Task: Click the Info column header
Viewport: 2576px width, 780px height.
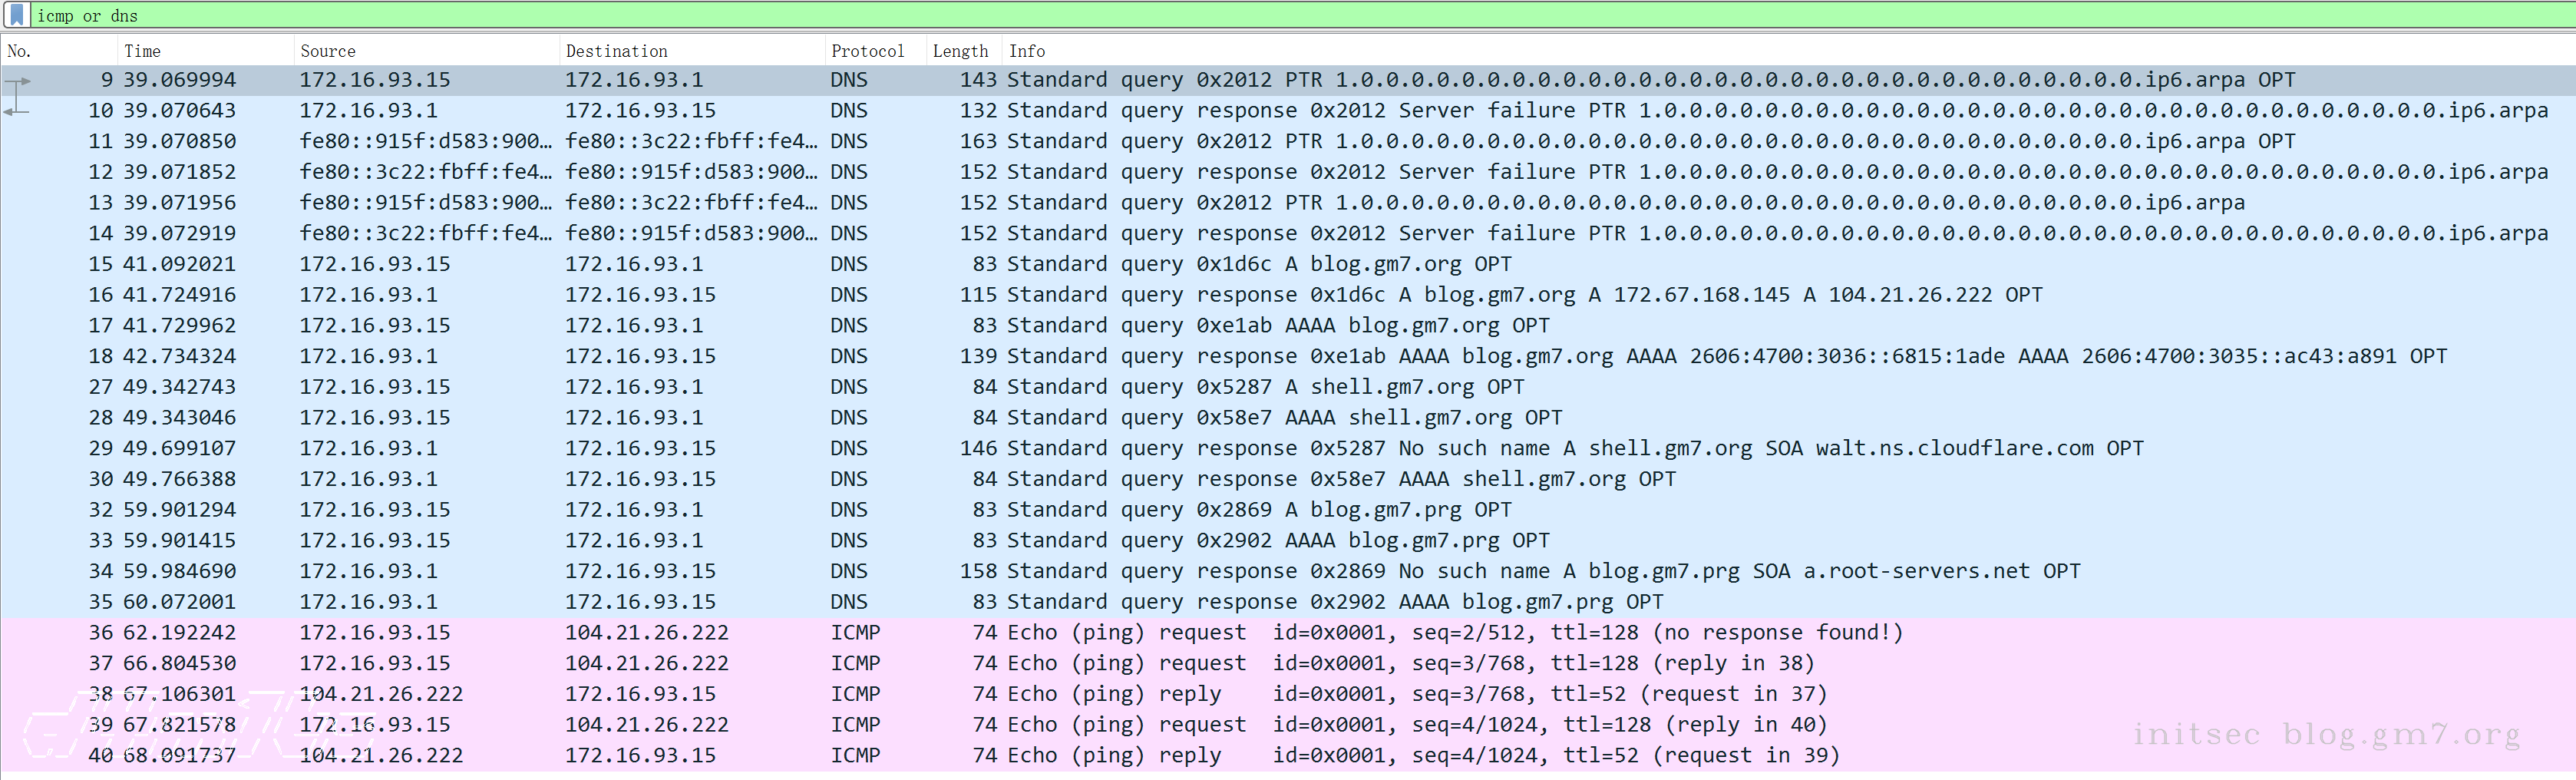Action: pos(1026,51)
